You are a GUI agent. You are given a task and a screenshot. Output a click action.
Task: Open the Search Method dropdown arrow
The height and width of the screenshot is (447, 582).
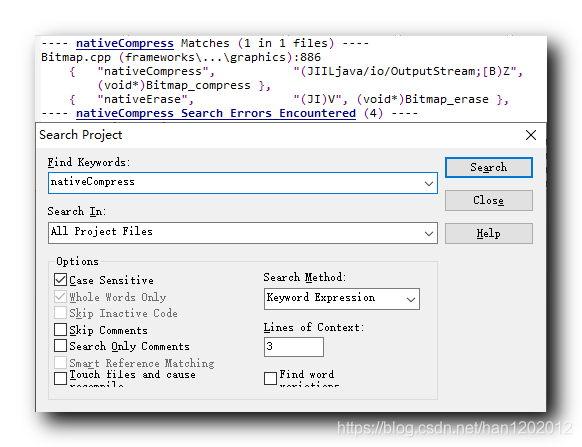coord(411,299)
